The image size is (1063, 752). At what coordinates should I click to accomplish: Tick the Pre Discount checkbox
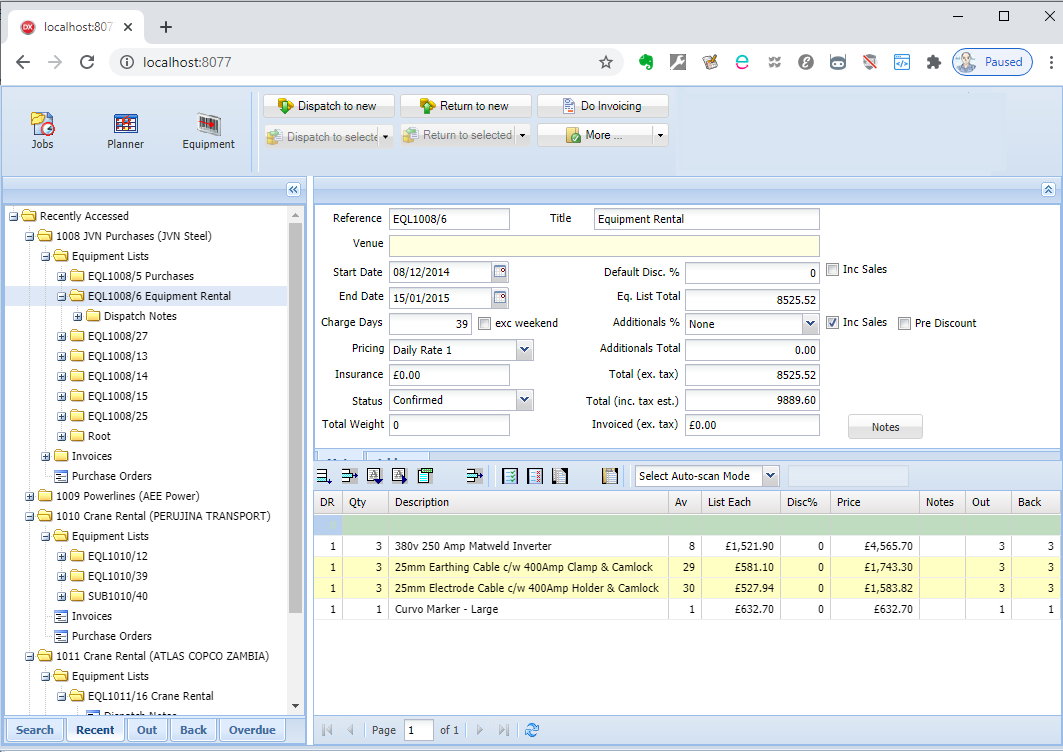tap(904, 323)
